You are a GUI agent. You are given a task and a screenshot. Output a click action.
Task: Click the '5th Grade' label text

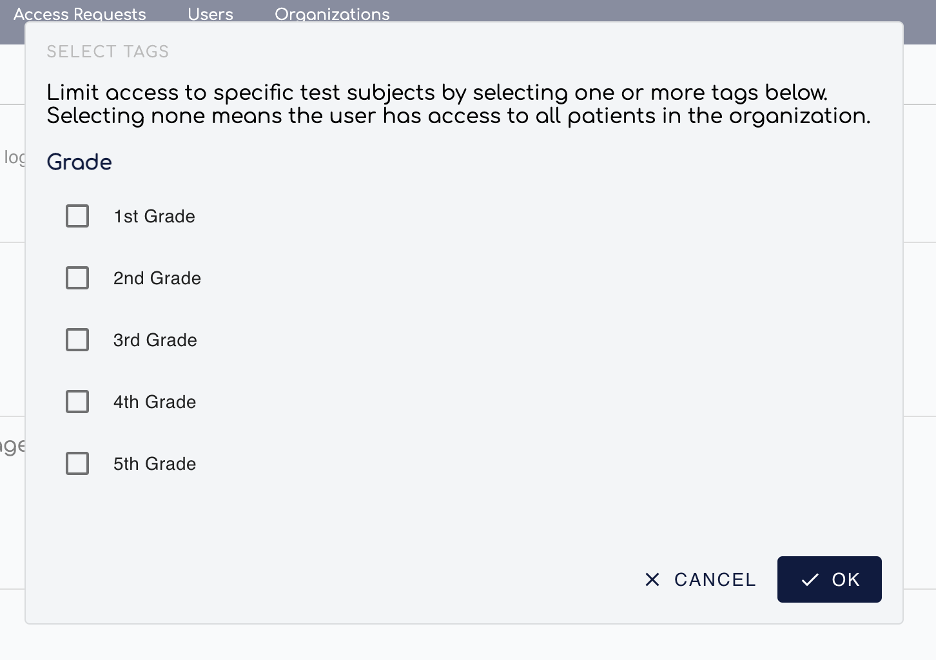[x=154, y=464]
